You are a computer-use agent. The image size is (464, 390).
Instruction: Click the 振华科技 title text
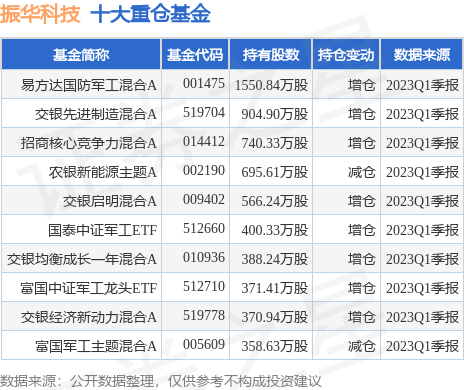click(40, 14)
